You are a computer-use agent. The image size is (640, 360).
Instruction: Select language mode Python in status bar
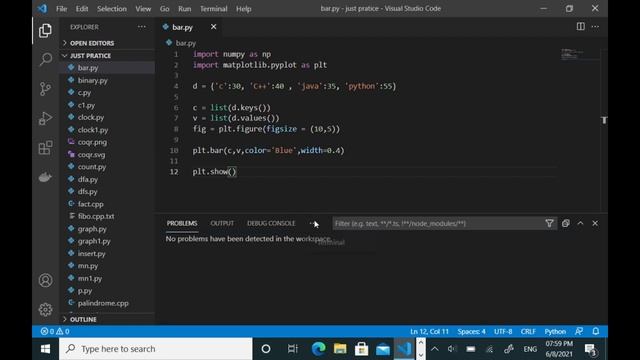click(555, 331)
